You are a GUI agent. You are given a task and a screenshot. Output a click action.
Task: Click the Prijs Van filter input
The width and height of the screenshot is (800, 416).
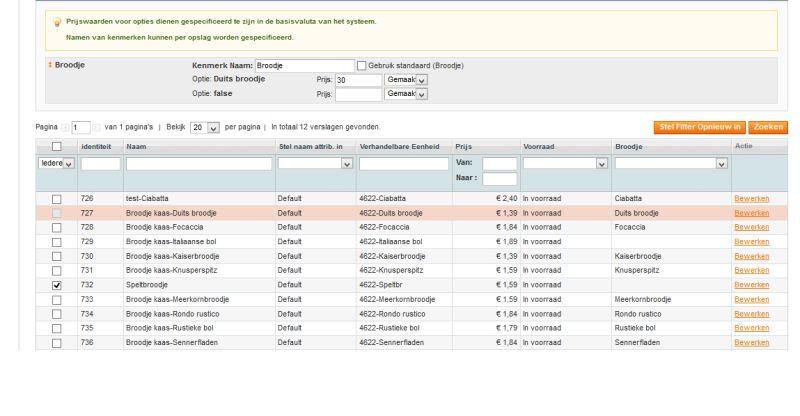point(499,163)
